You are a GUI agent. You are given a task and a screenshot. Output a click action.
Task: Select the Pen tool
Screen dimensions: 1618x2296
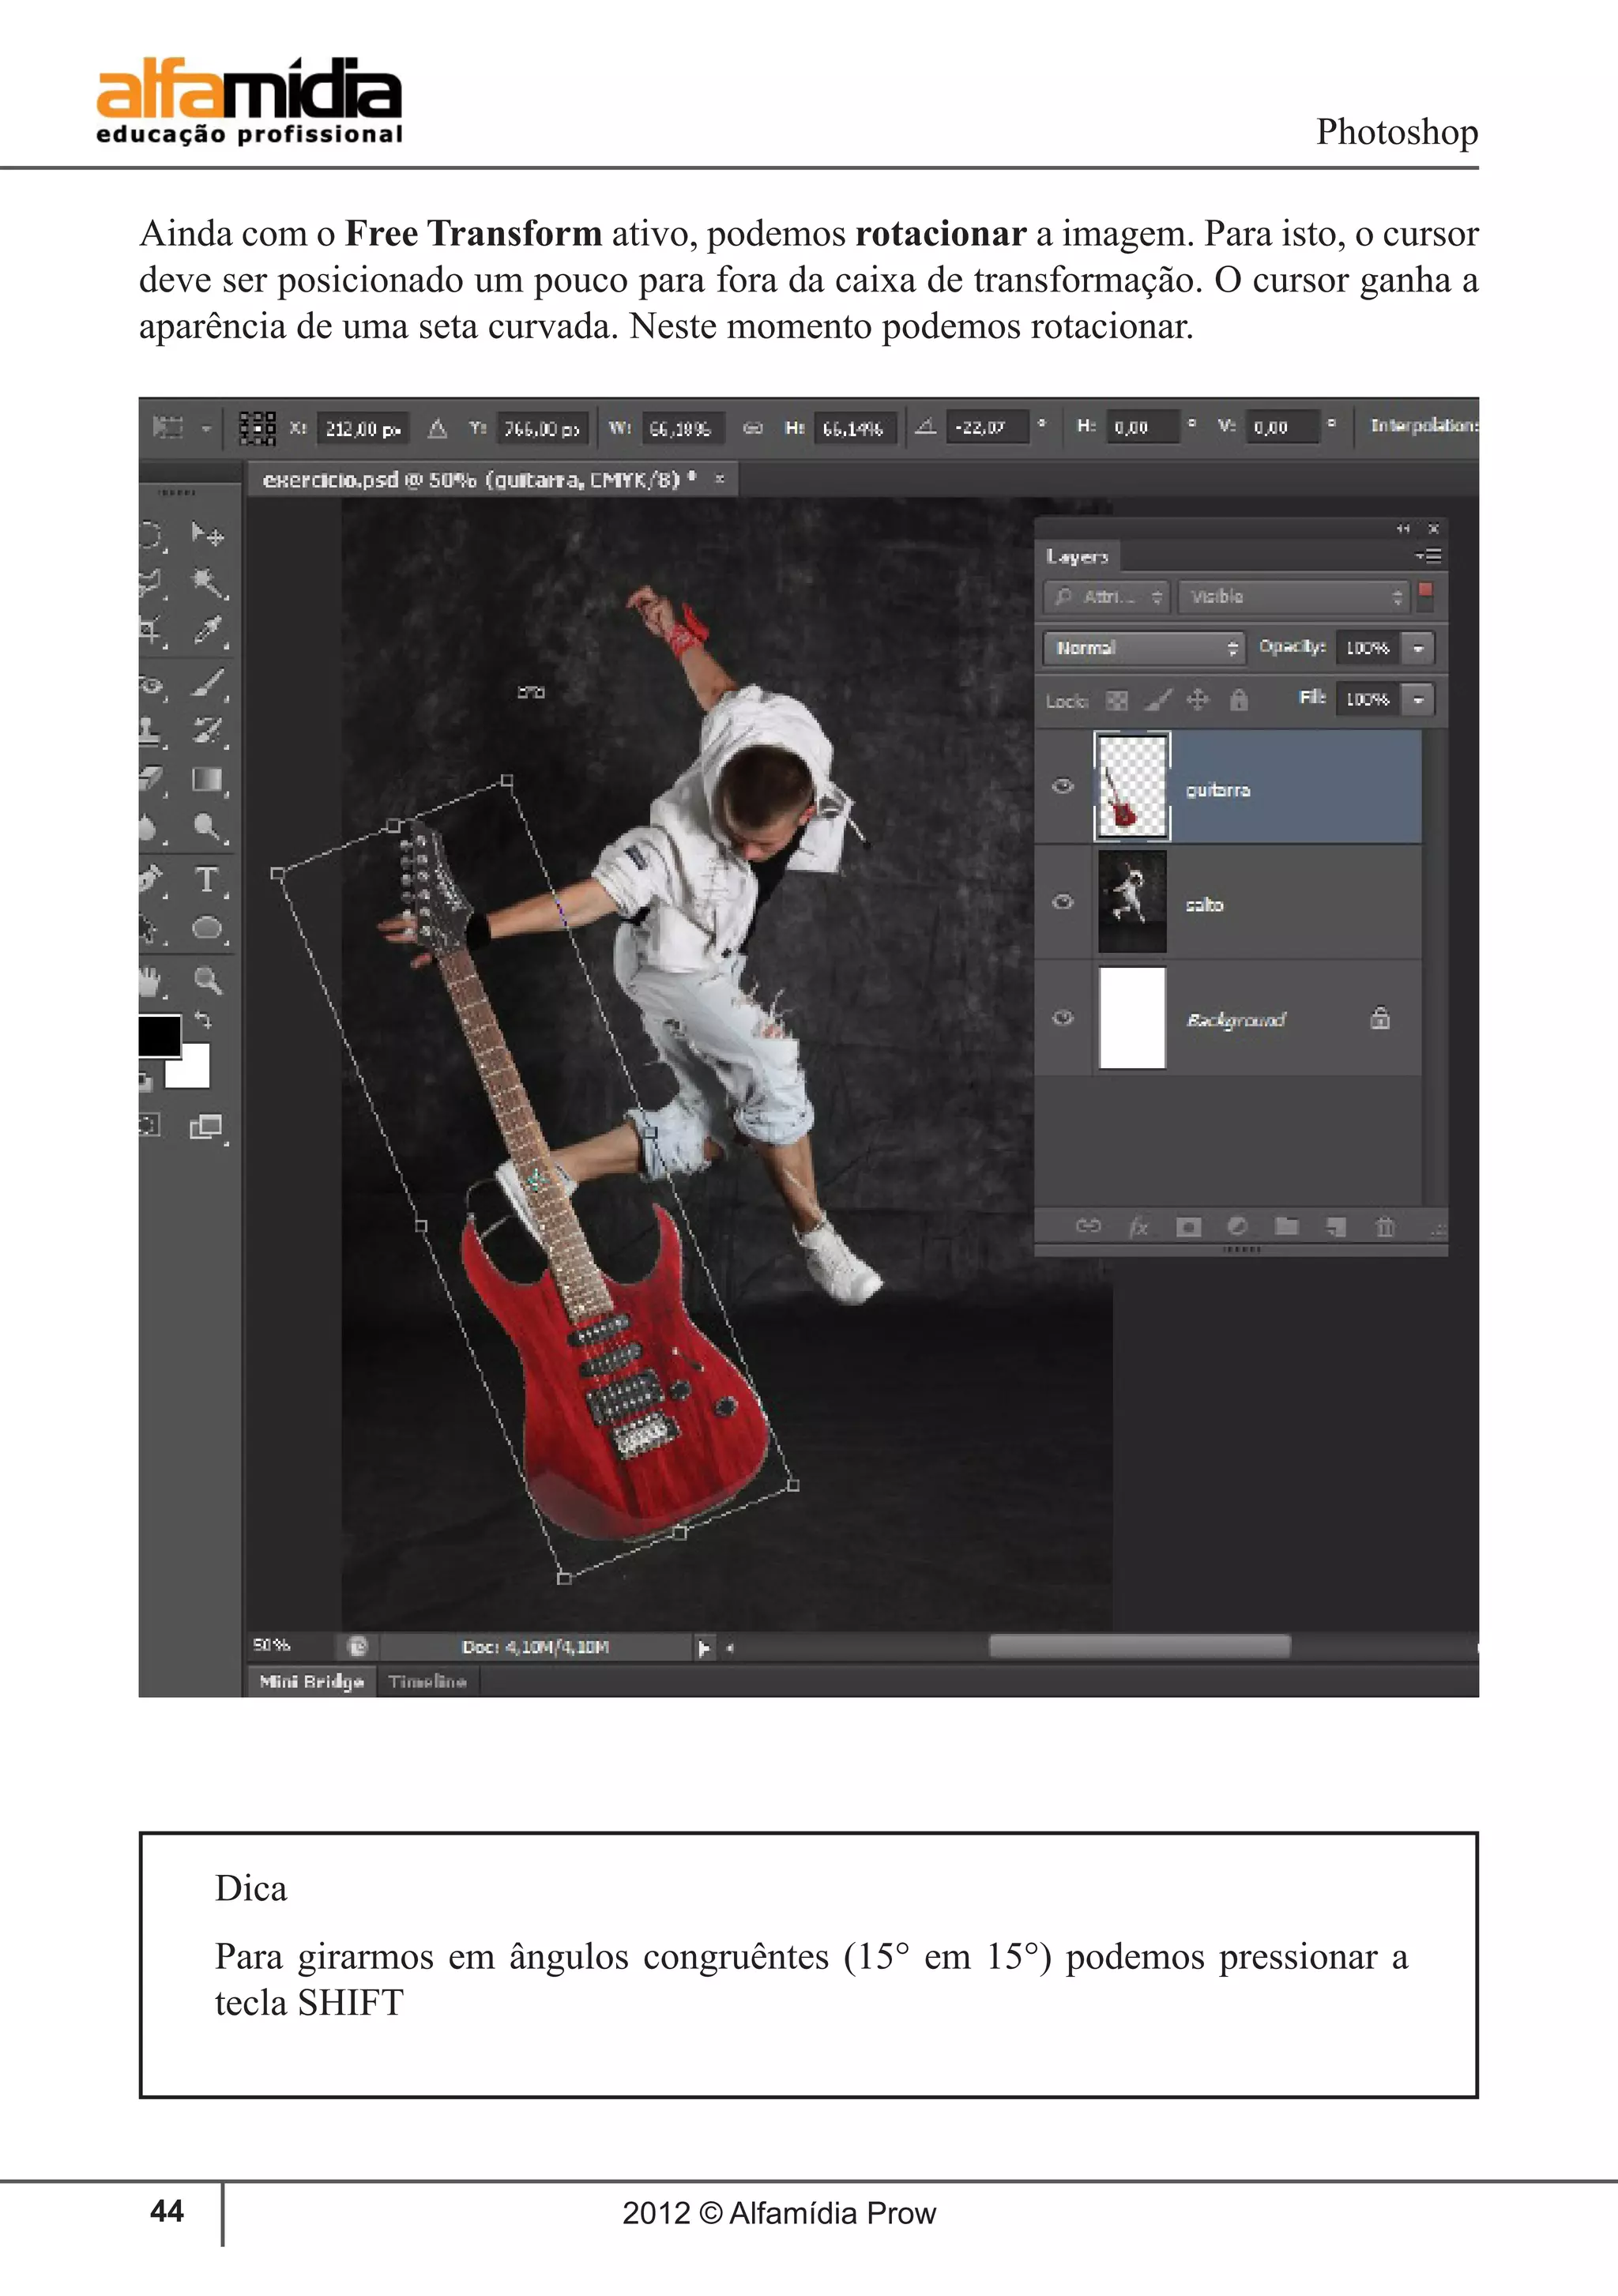tap(151, 880)
